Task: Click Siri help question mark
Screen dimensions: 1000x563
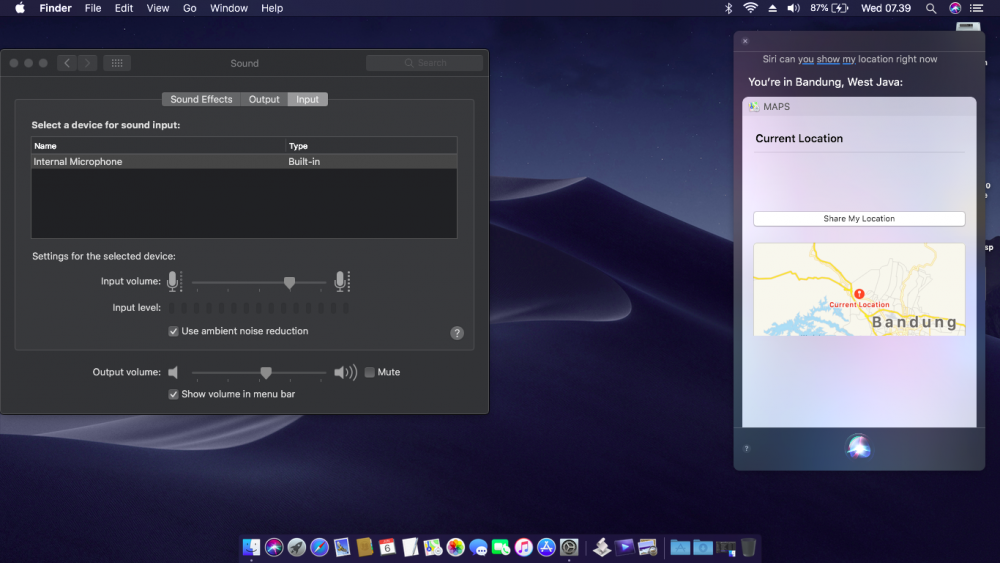Action: pyautogui.click(x=746, y=448)
